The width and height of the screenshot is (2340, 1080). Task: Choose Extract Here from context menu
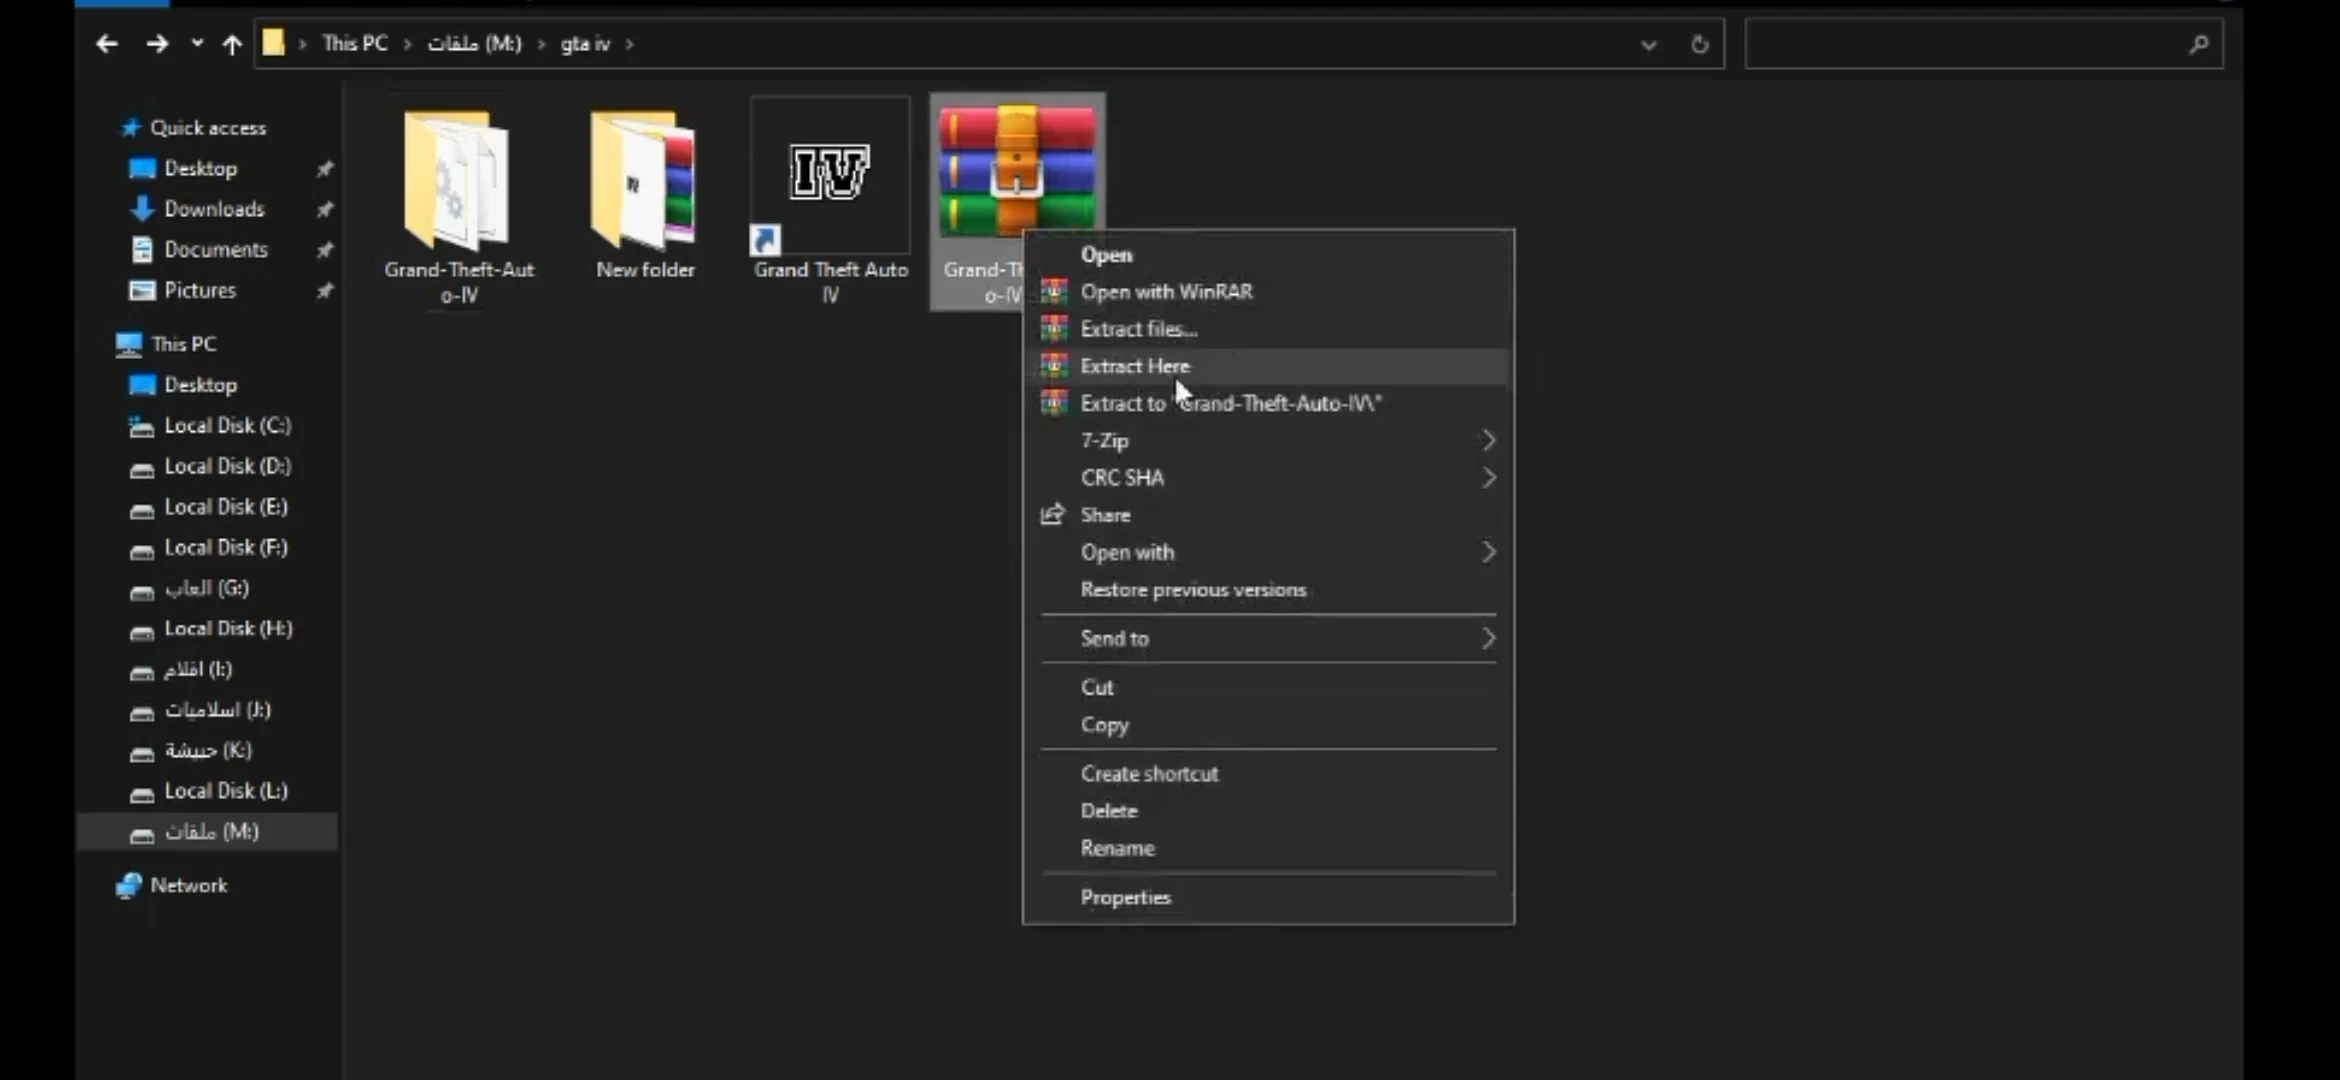pyautogui.click(x=1135, y=367)
